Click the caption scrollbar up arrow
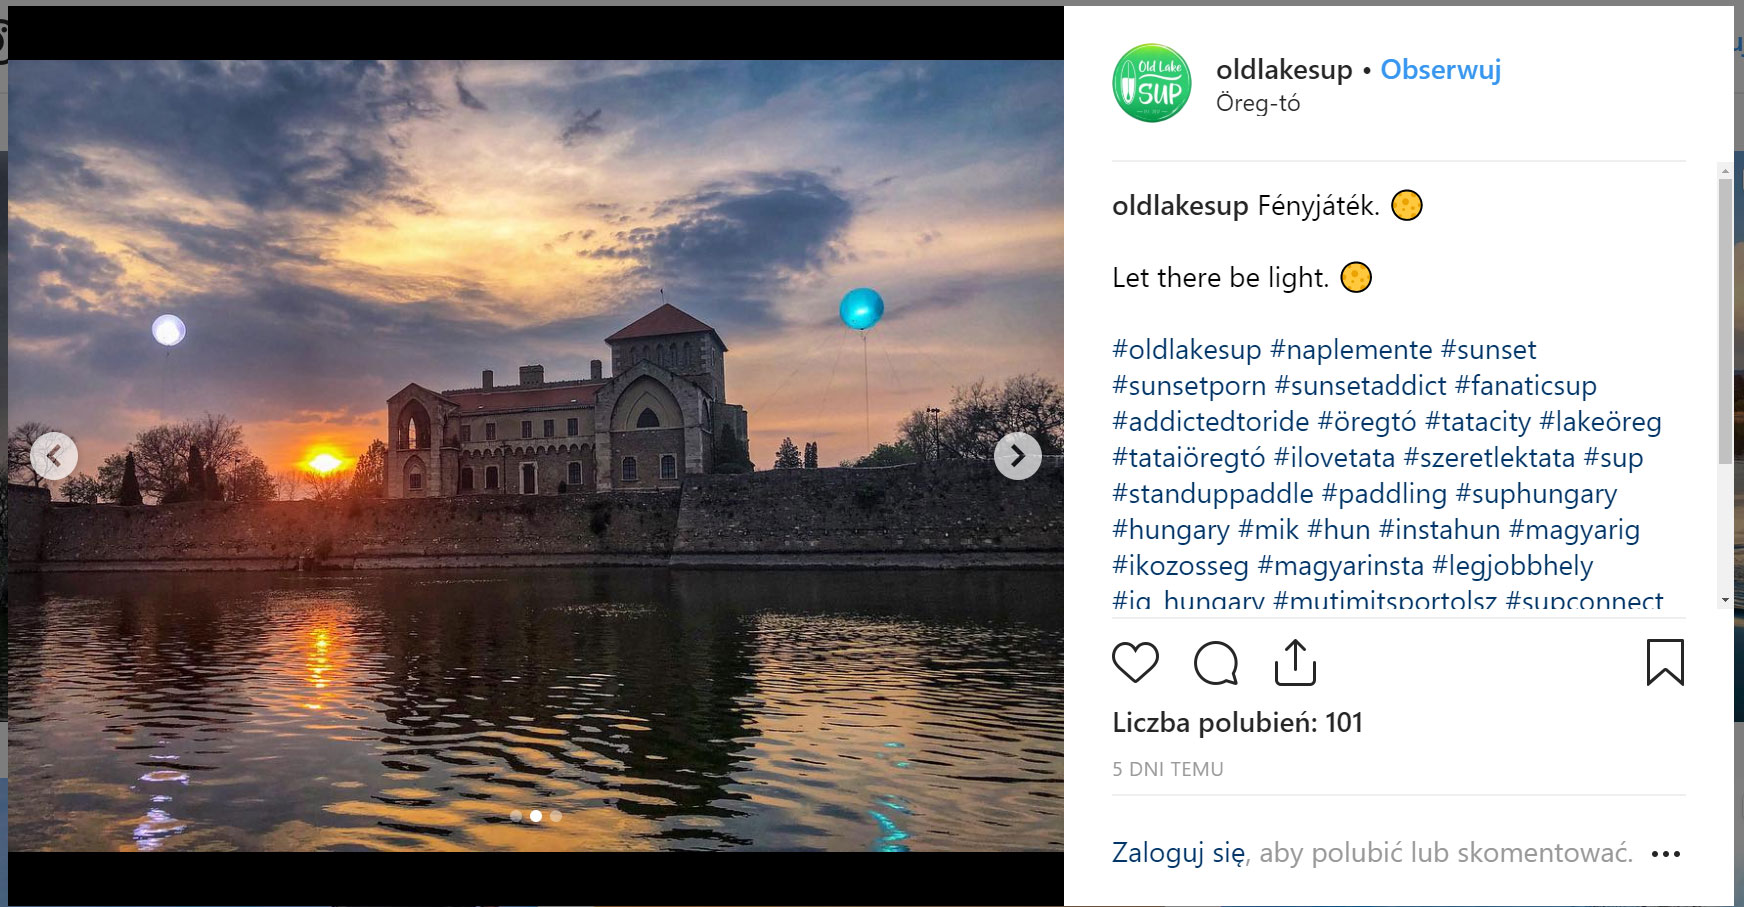Screen dimensions: 1744x907 (1725, 171)
